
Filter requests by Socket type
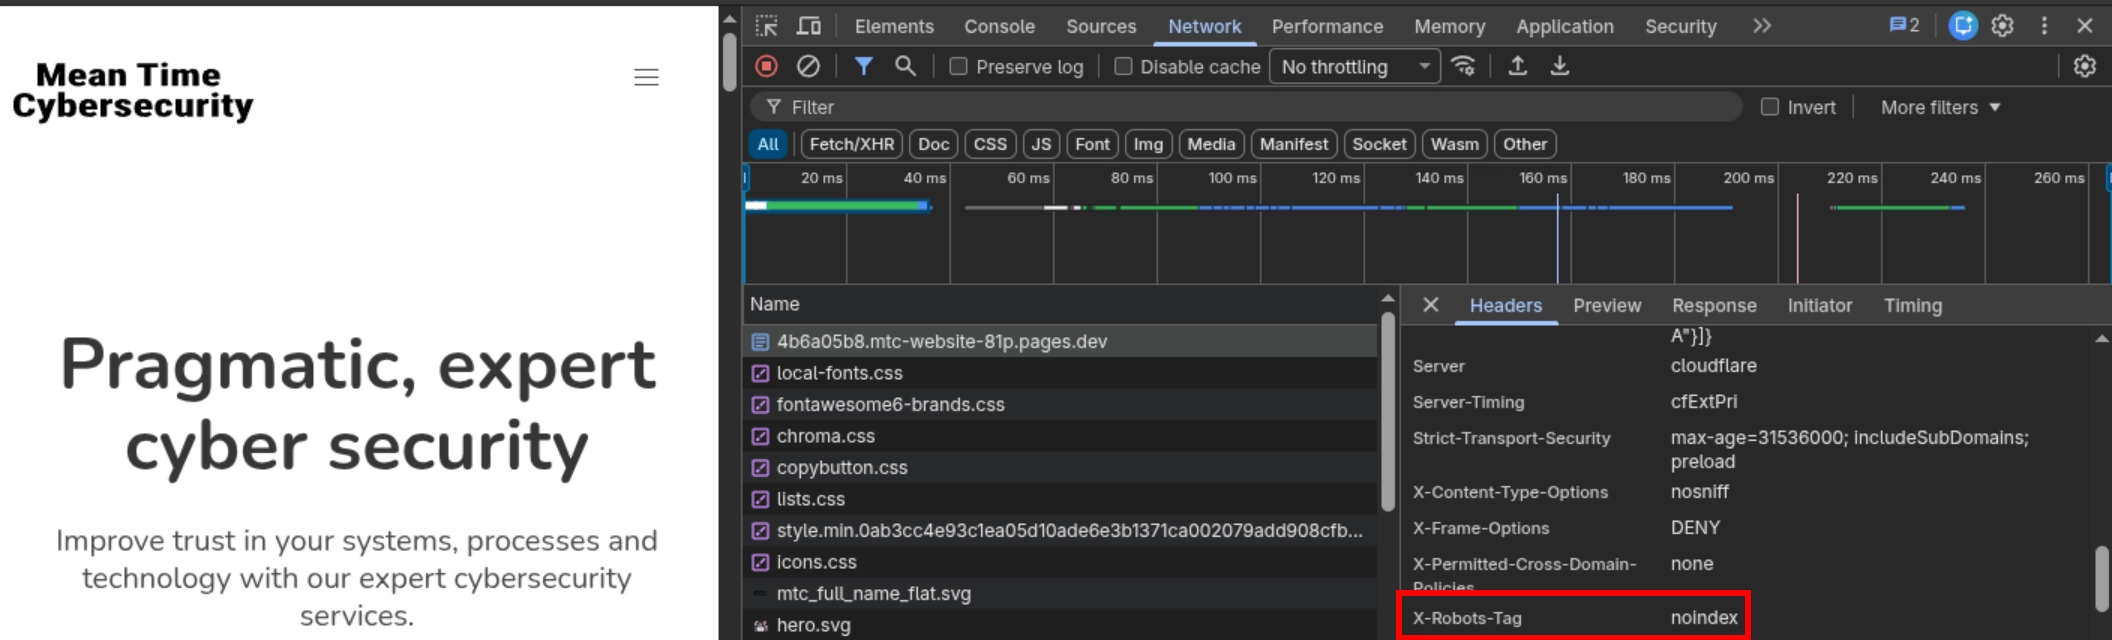[x=1379, y=144]
